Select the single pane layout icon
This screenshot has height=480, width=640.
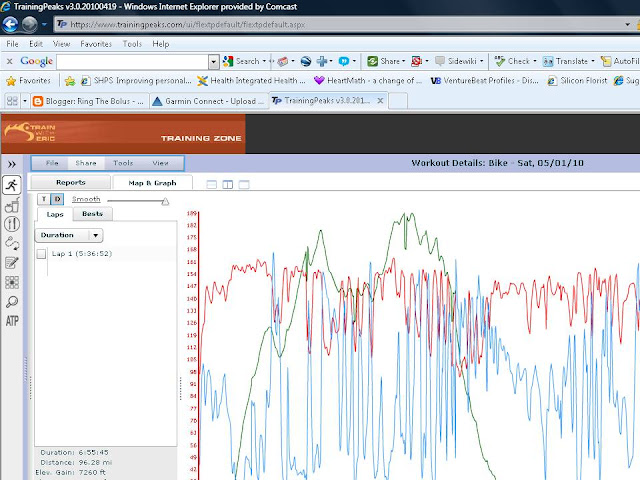(244, 184)
